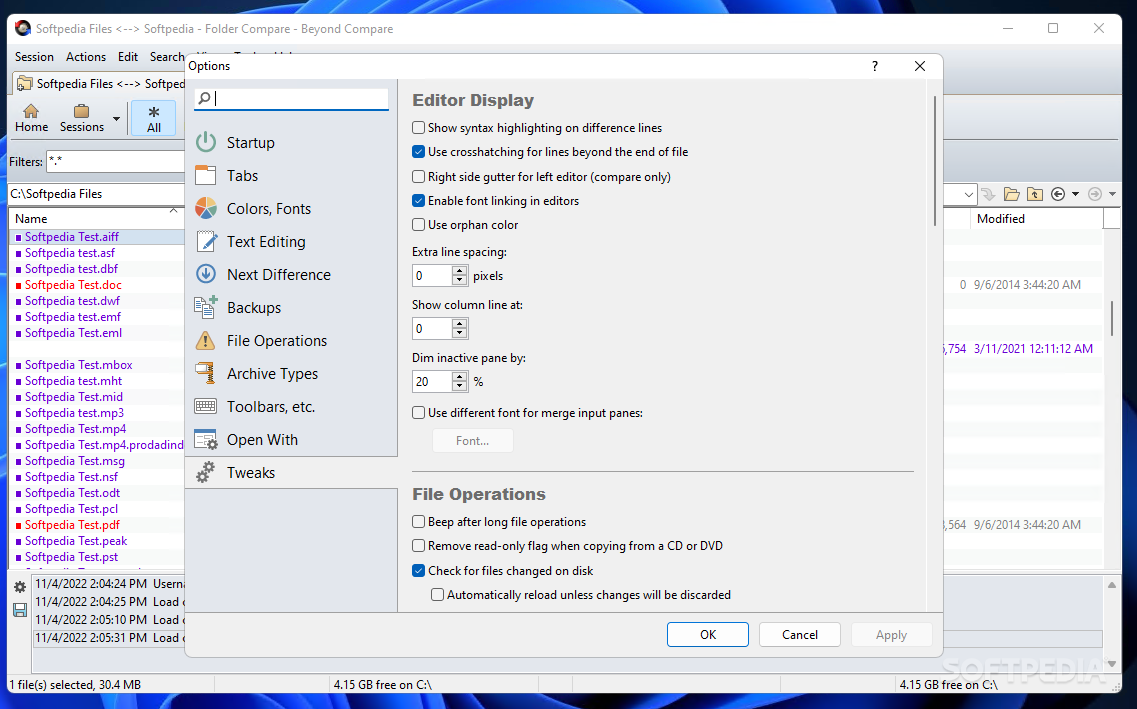Select Softpedia Test.pdf in file list
The image size is (1137, 709).
[73, 525]
